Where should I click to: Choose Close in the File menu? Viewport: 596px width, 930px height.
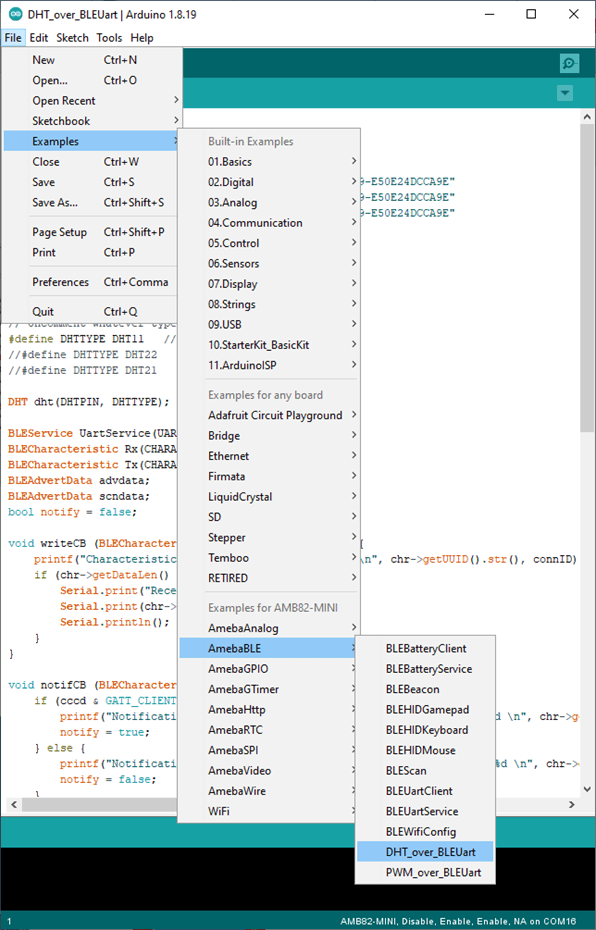tap(90, 161)
